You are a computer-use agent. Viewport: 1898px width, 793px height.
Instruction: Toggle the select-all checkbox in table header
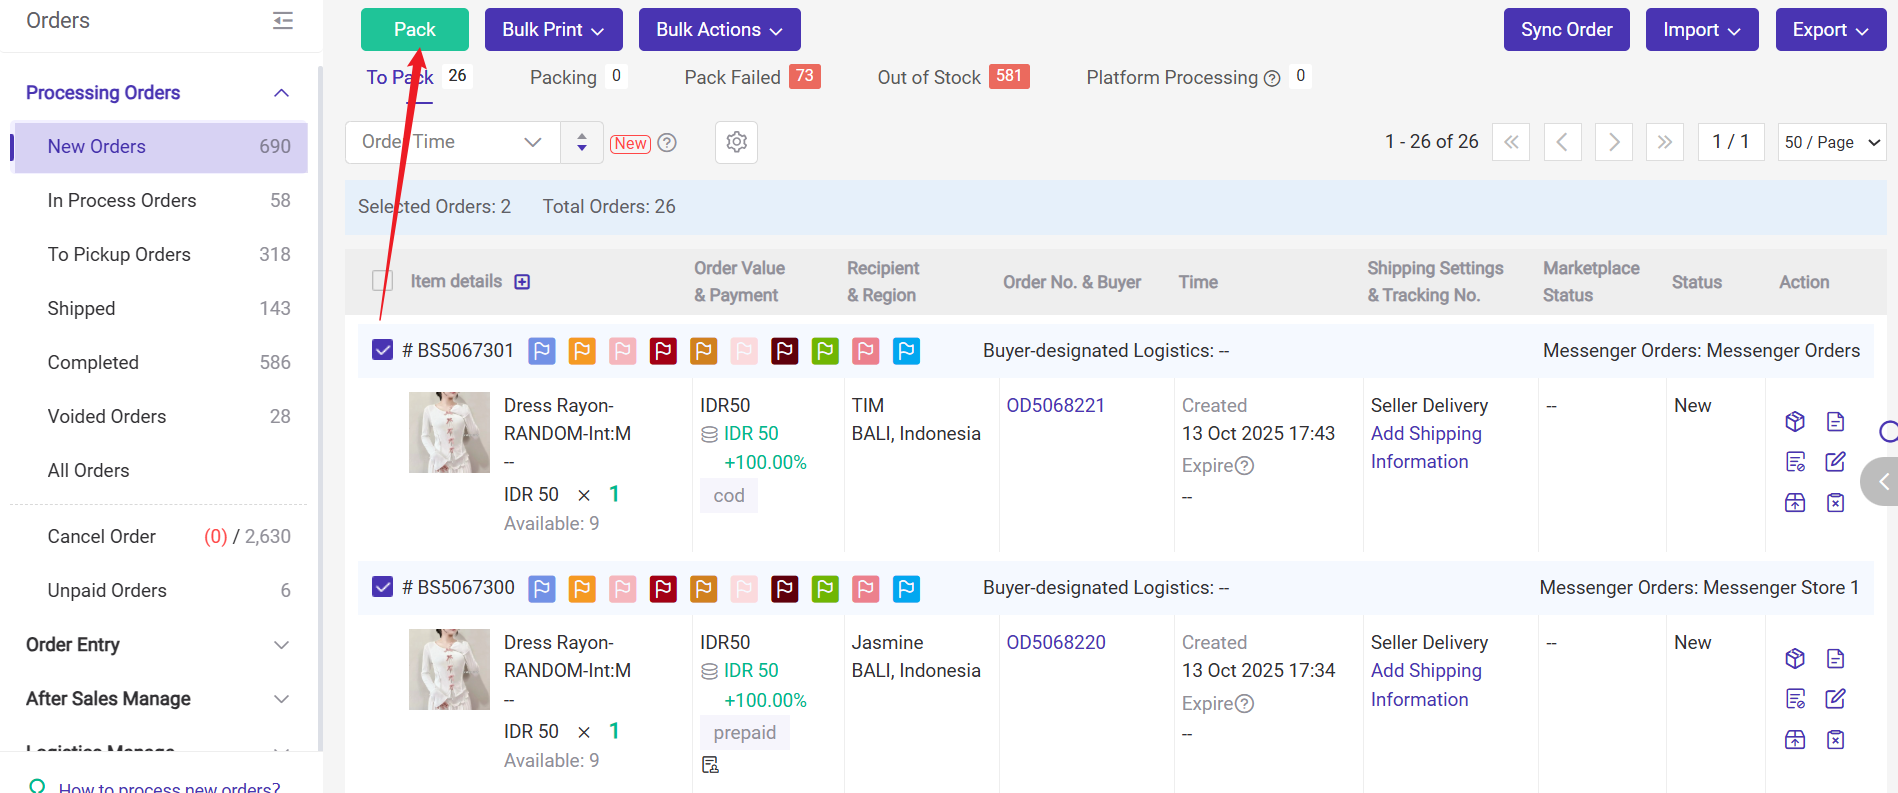382,281
